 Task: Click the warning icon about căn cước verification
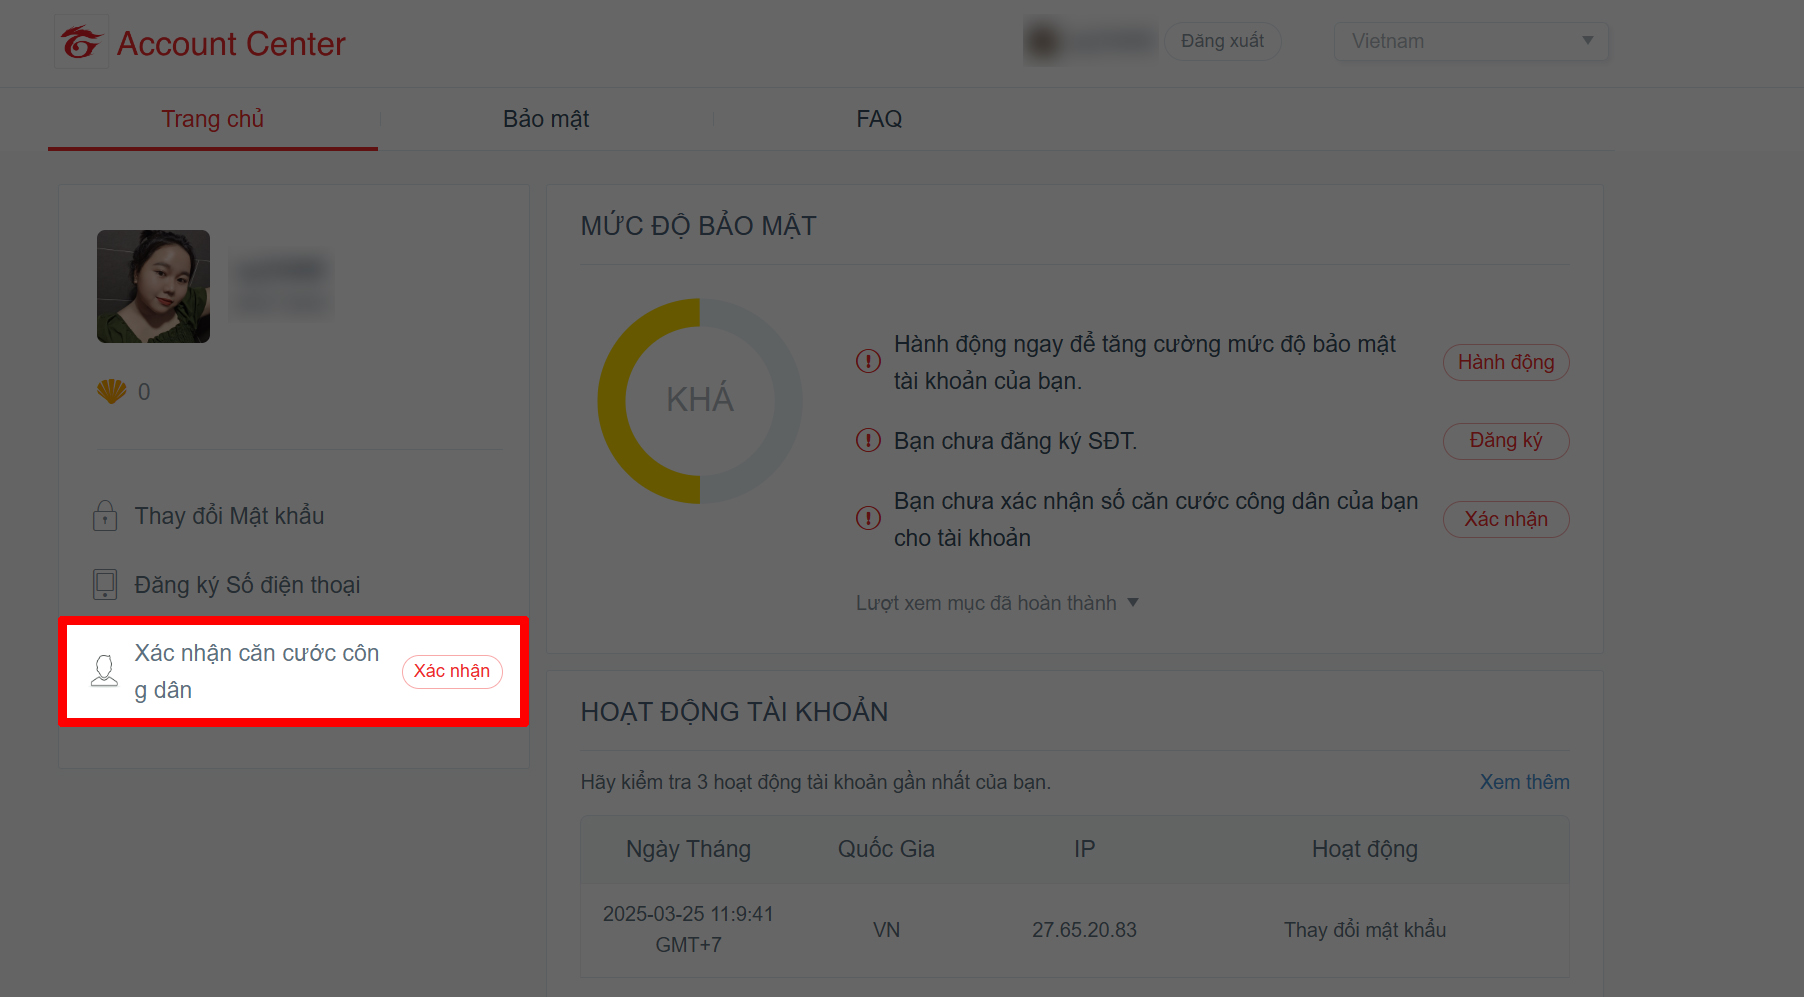point(868,518)
